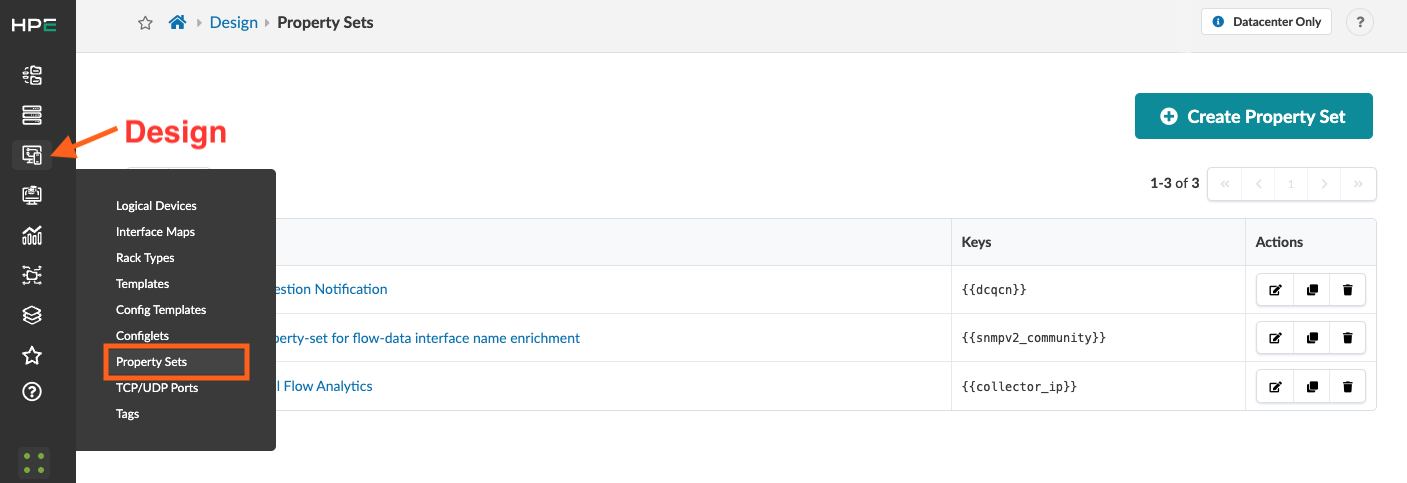Clone the {{dcqcn}} property set
Image resolution: width=1407 pixels, height=483 pixels.
(x=1311, y=290)
